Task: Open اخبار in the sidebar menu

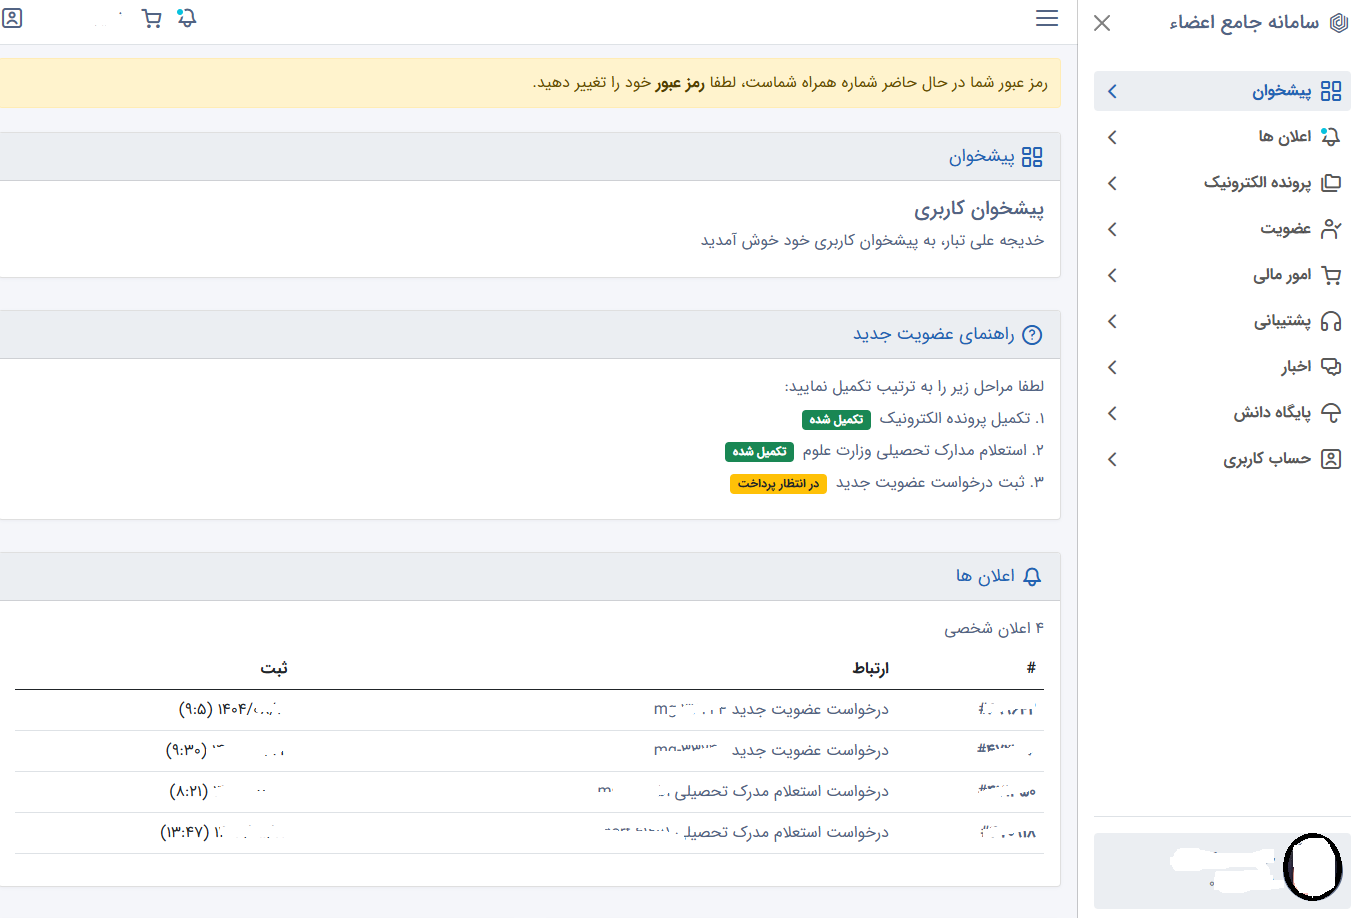Action: [x=1296, y=367]
